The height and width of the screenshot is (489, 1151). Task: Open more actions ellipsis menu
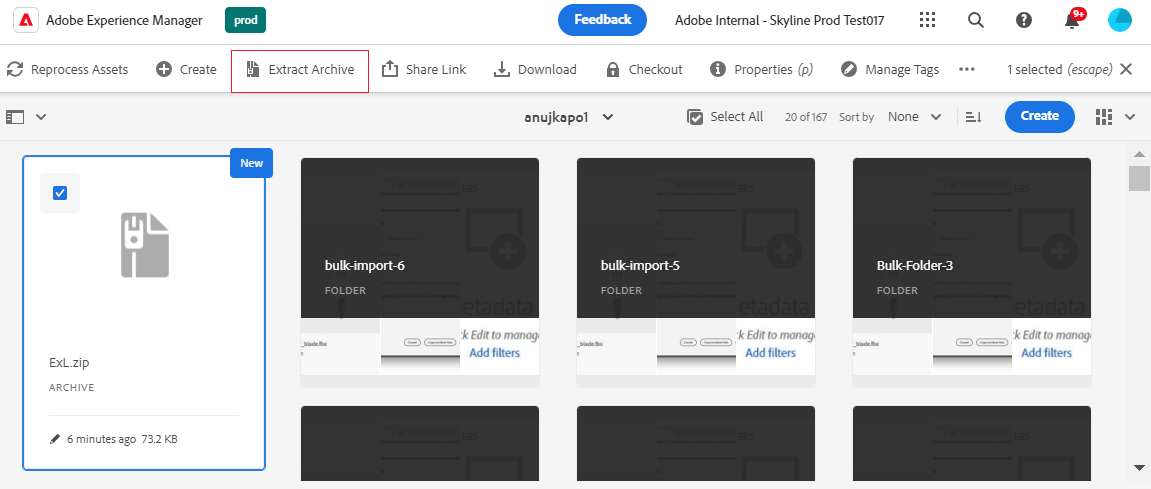point(967,70)
